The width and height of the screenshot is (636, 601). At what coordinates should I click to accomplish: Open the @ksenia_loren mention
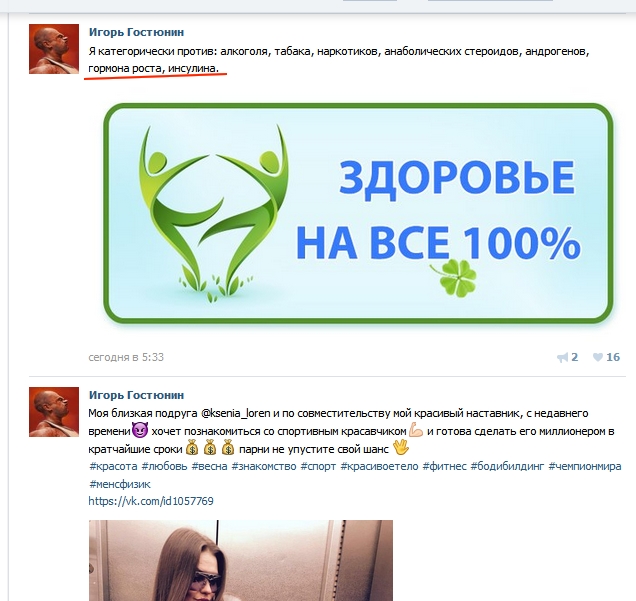point(236,413)
